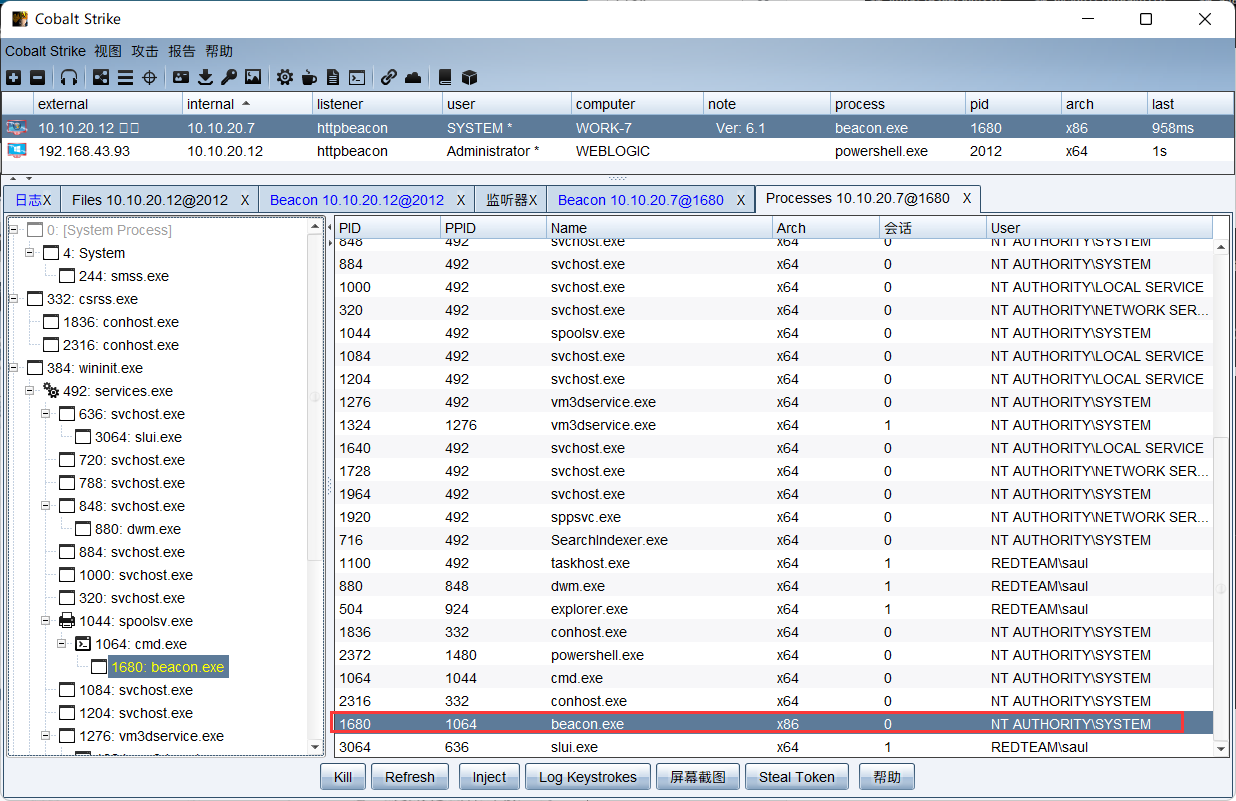Click the chain link host file icon
This screenshot has width=1236, height=801.
(x=389, y=77)
